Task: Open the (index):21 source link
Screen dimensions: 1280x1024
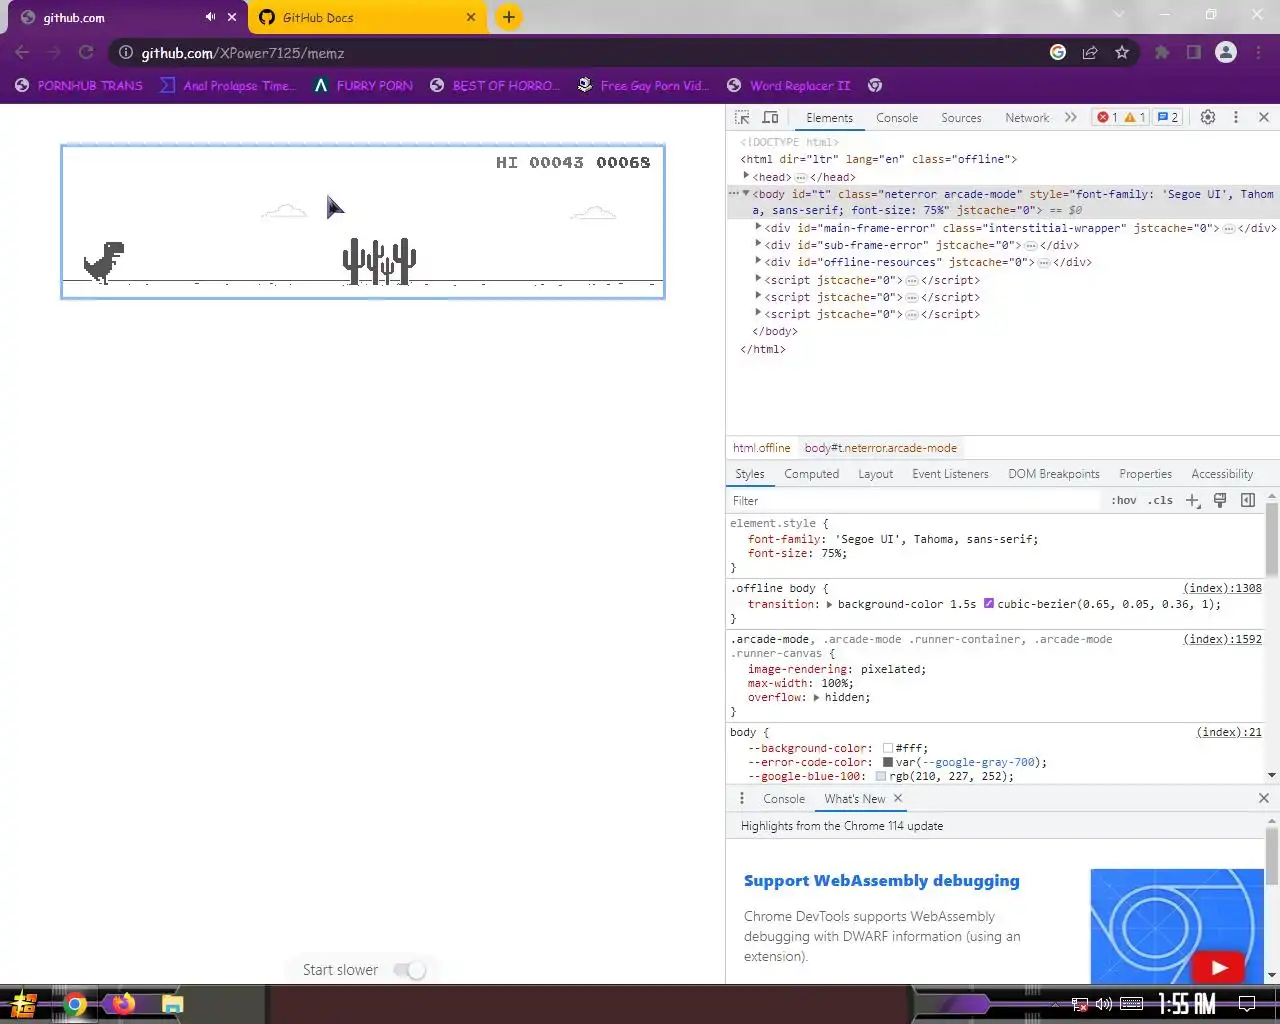Action: [x=1229, y=732]
